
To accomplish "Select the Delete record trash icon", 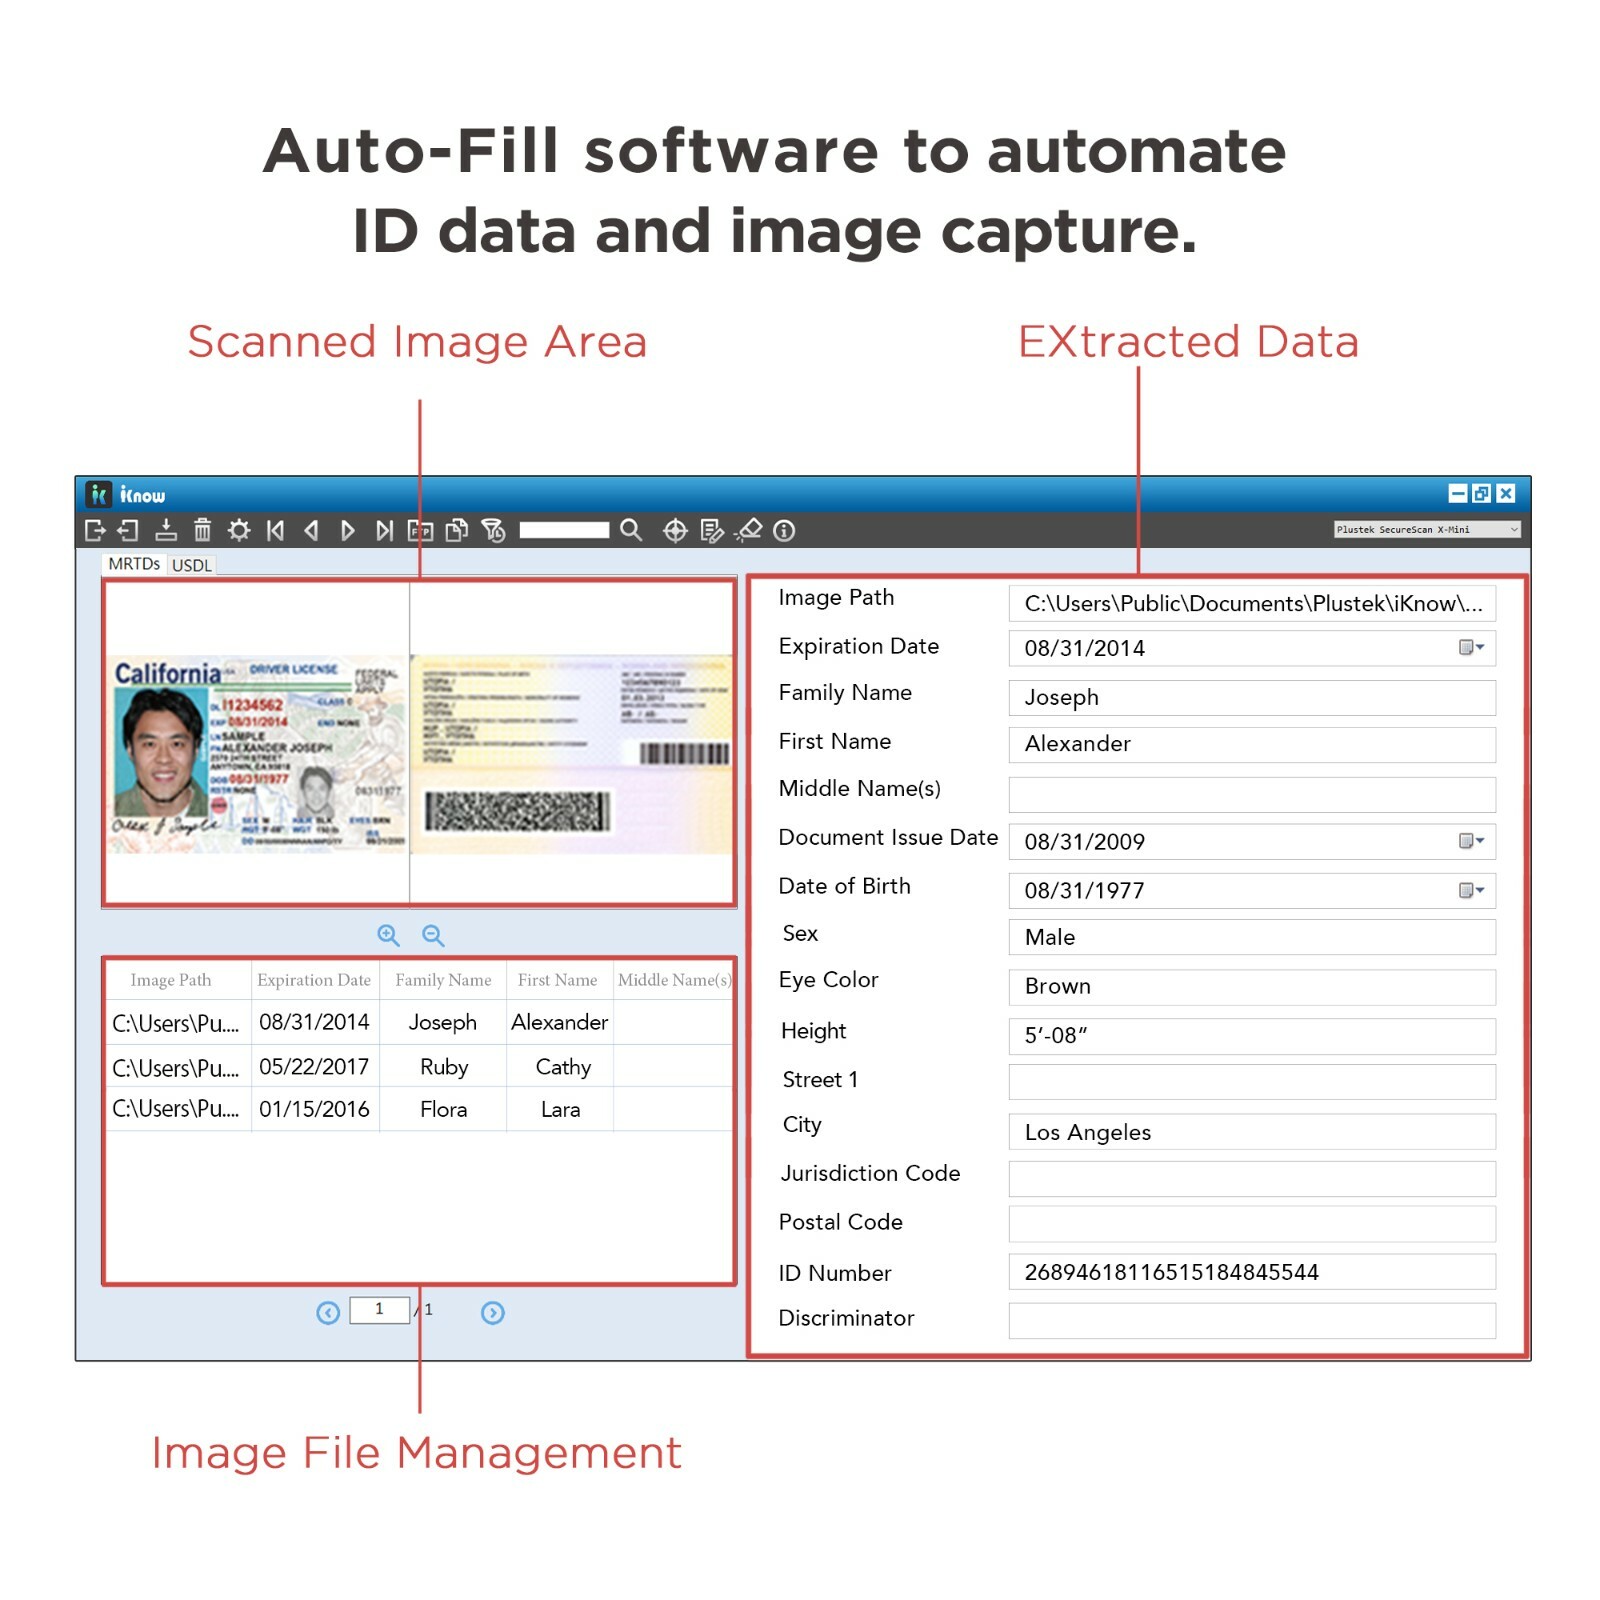I will tap(202, 531).
